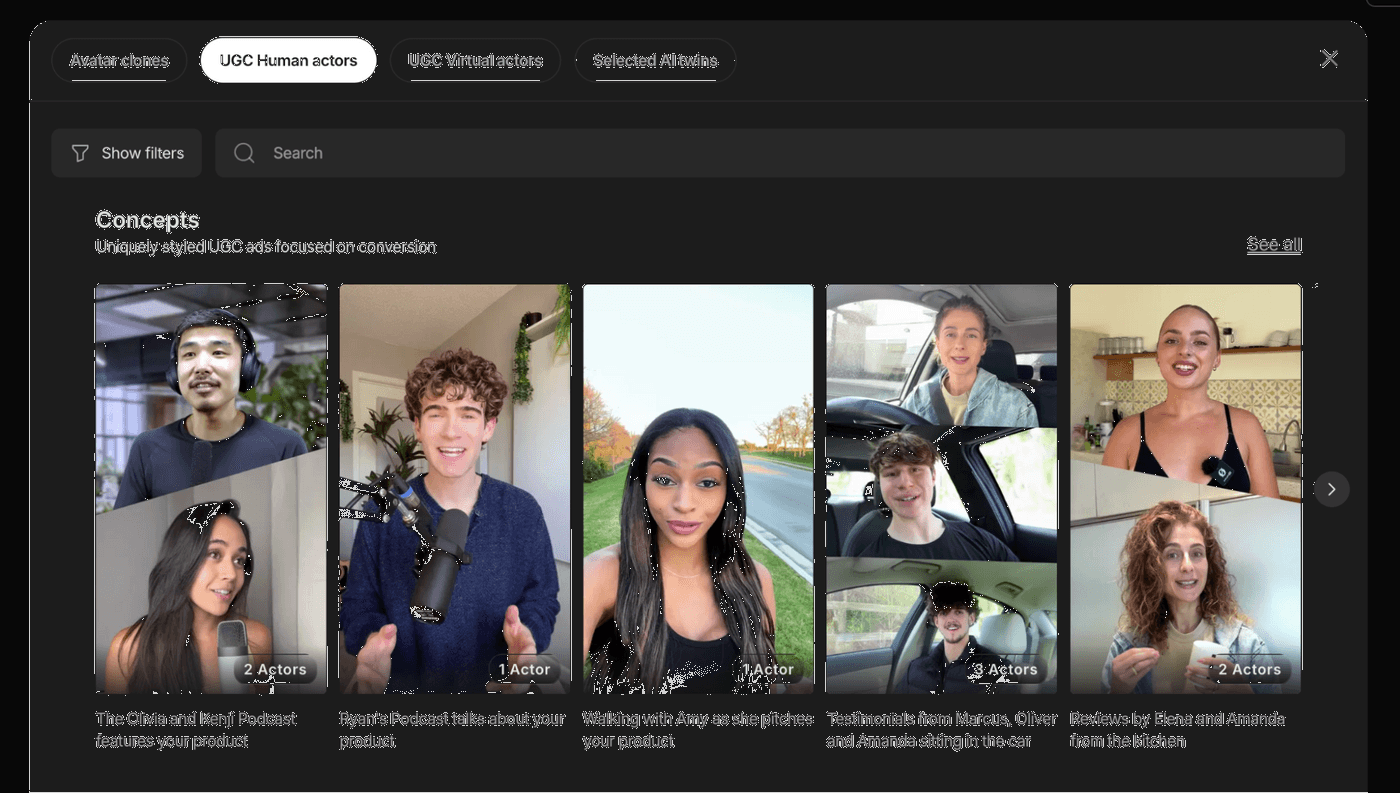Click the search magnifier icon
The width and height of the screenshot is (1400, 793).
coord(244,153)
